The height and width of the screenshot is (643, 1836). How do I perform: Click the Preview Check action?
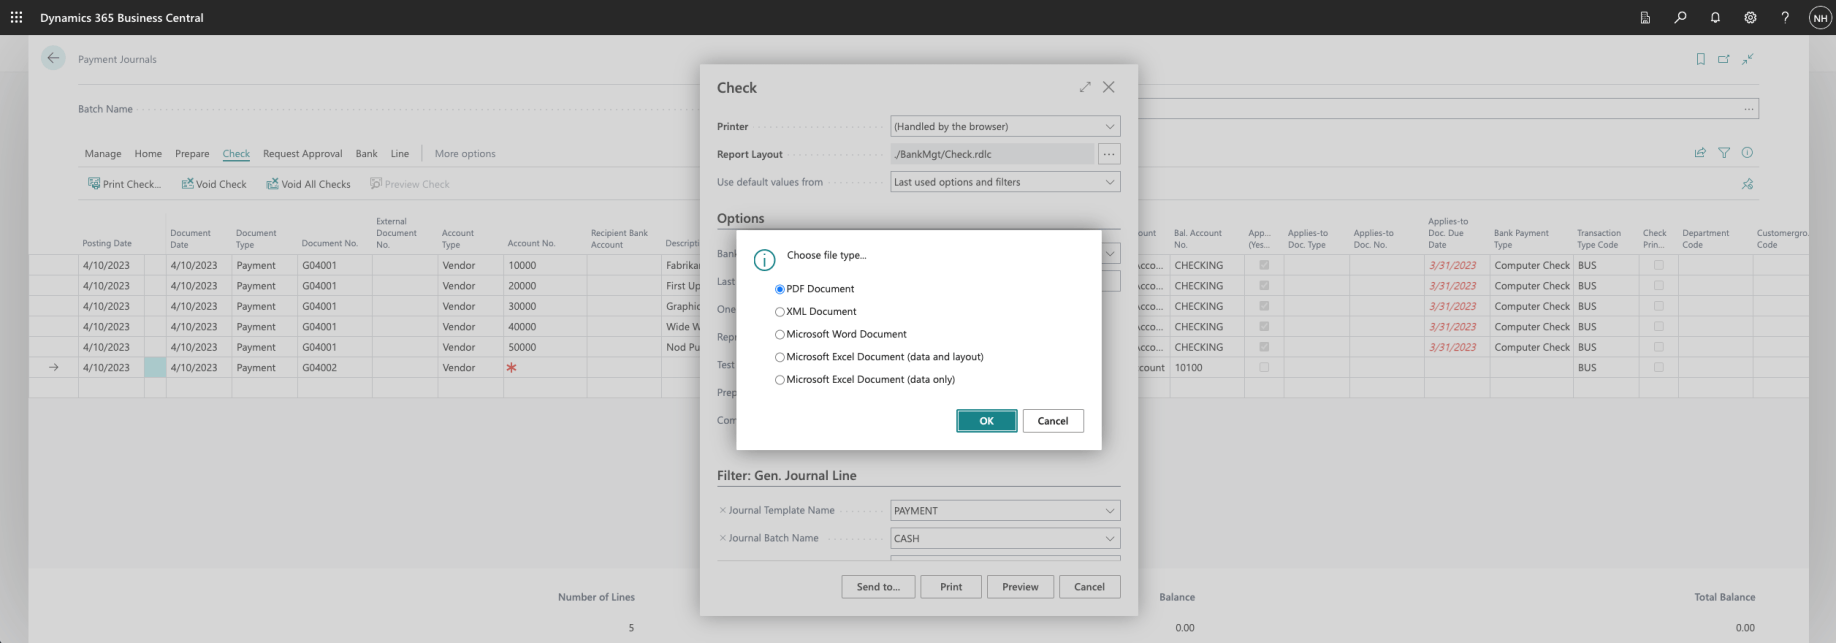(x=410, y=184)
